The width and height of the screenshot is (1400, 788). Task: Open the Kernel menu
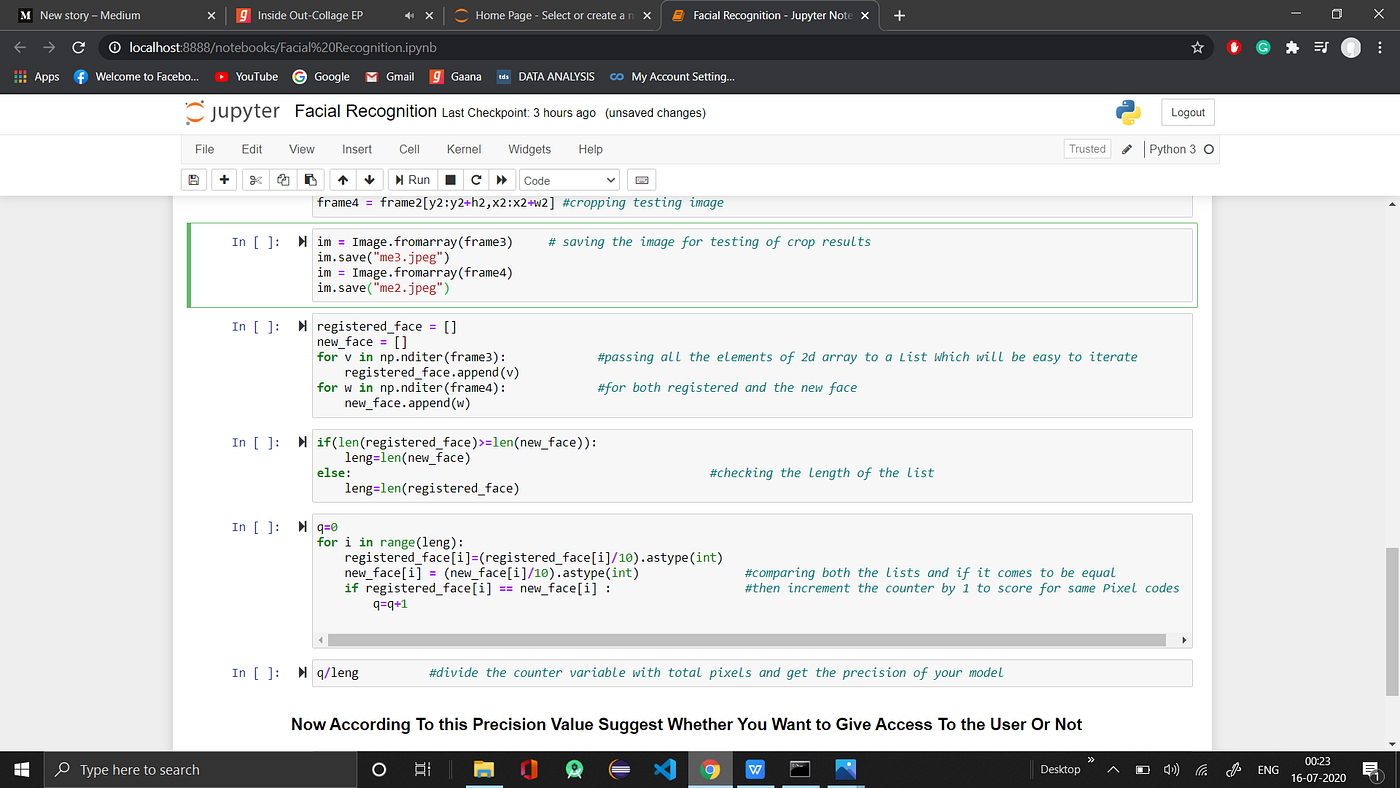[464, 149]
